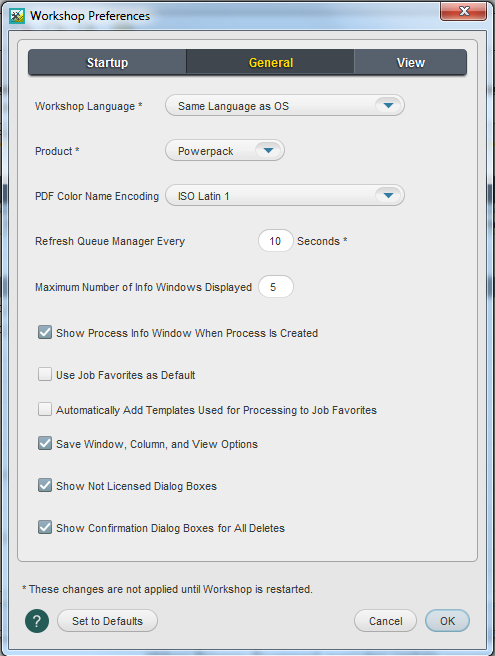Click the PDF Color Name Encoding arrow
The image size is (495, 656).
click(x=388, y=195)
